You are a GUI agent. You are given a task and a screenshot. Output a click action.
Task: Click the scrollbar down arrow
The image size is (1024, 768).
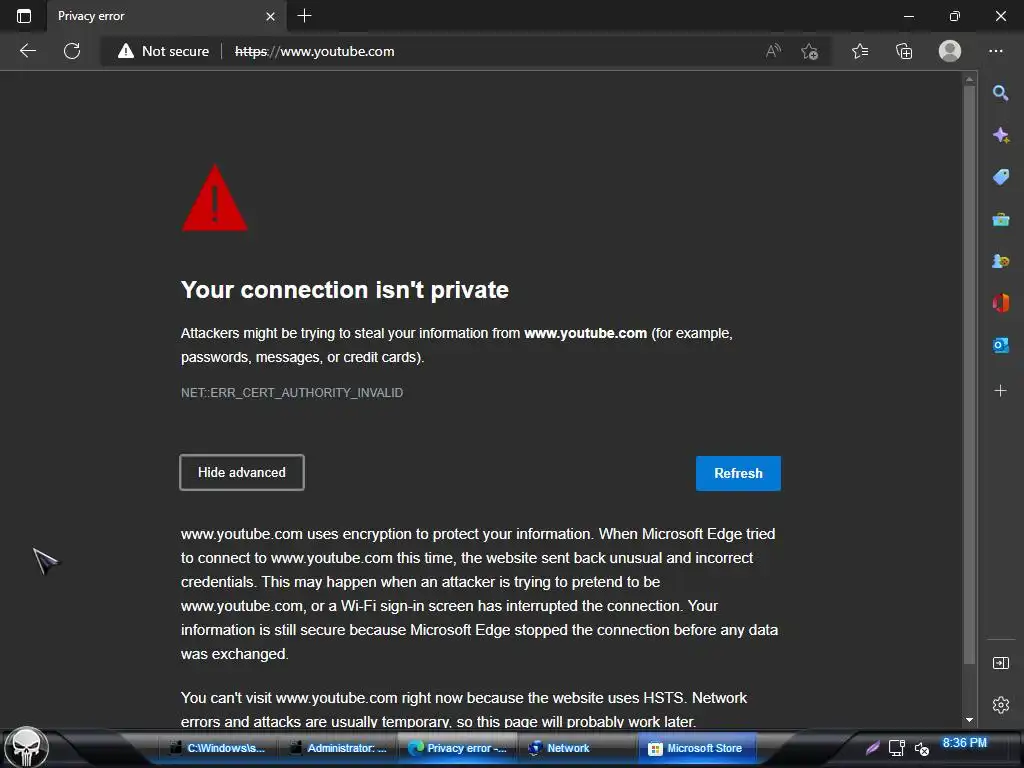[969, 720]
